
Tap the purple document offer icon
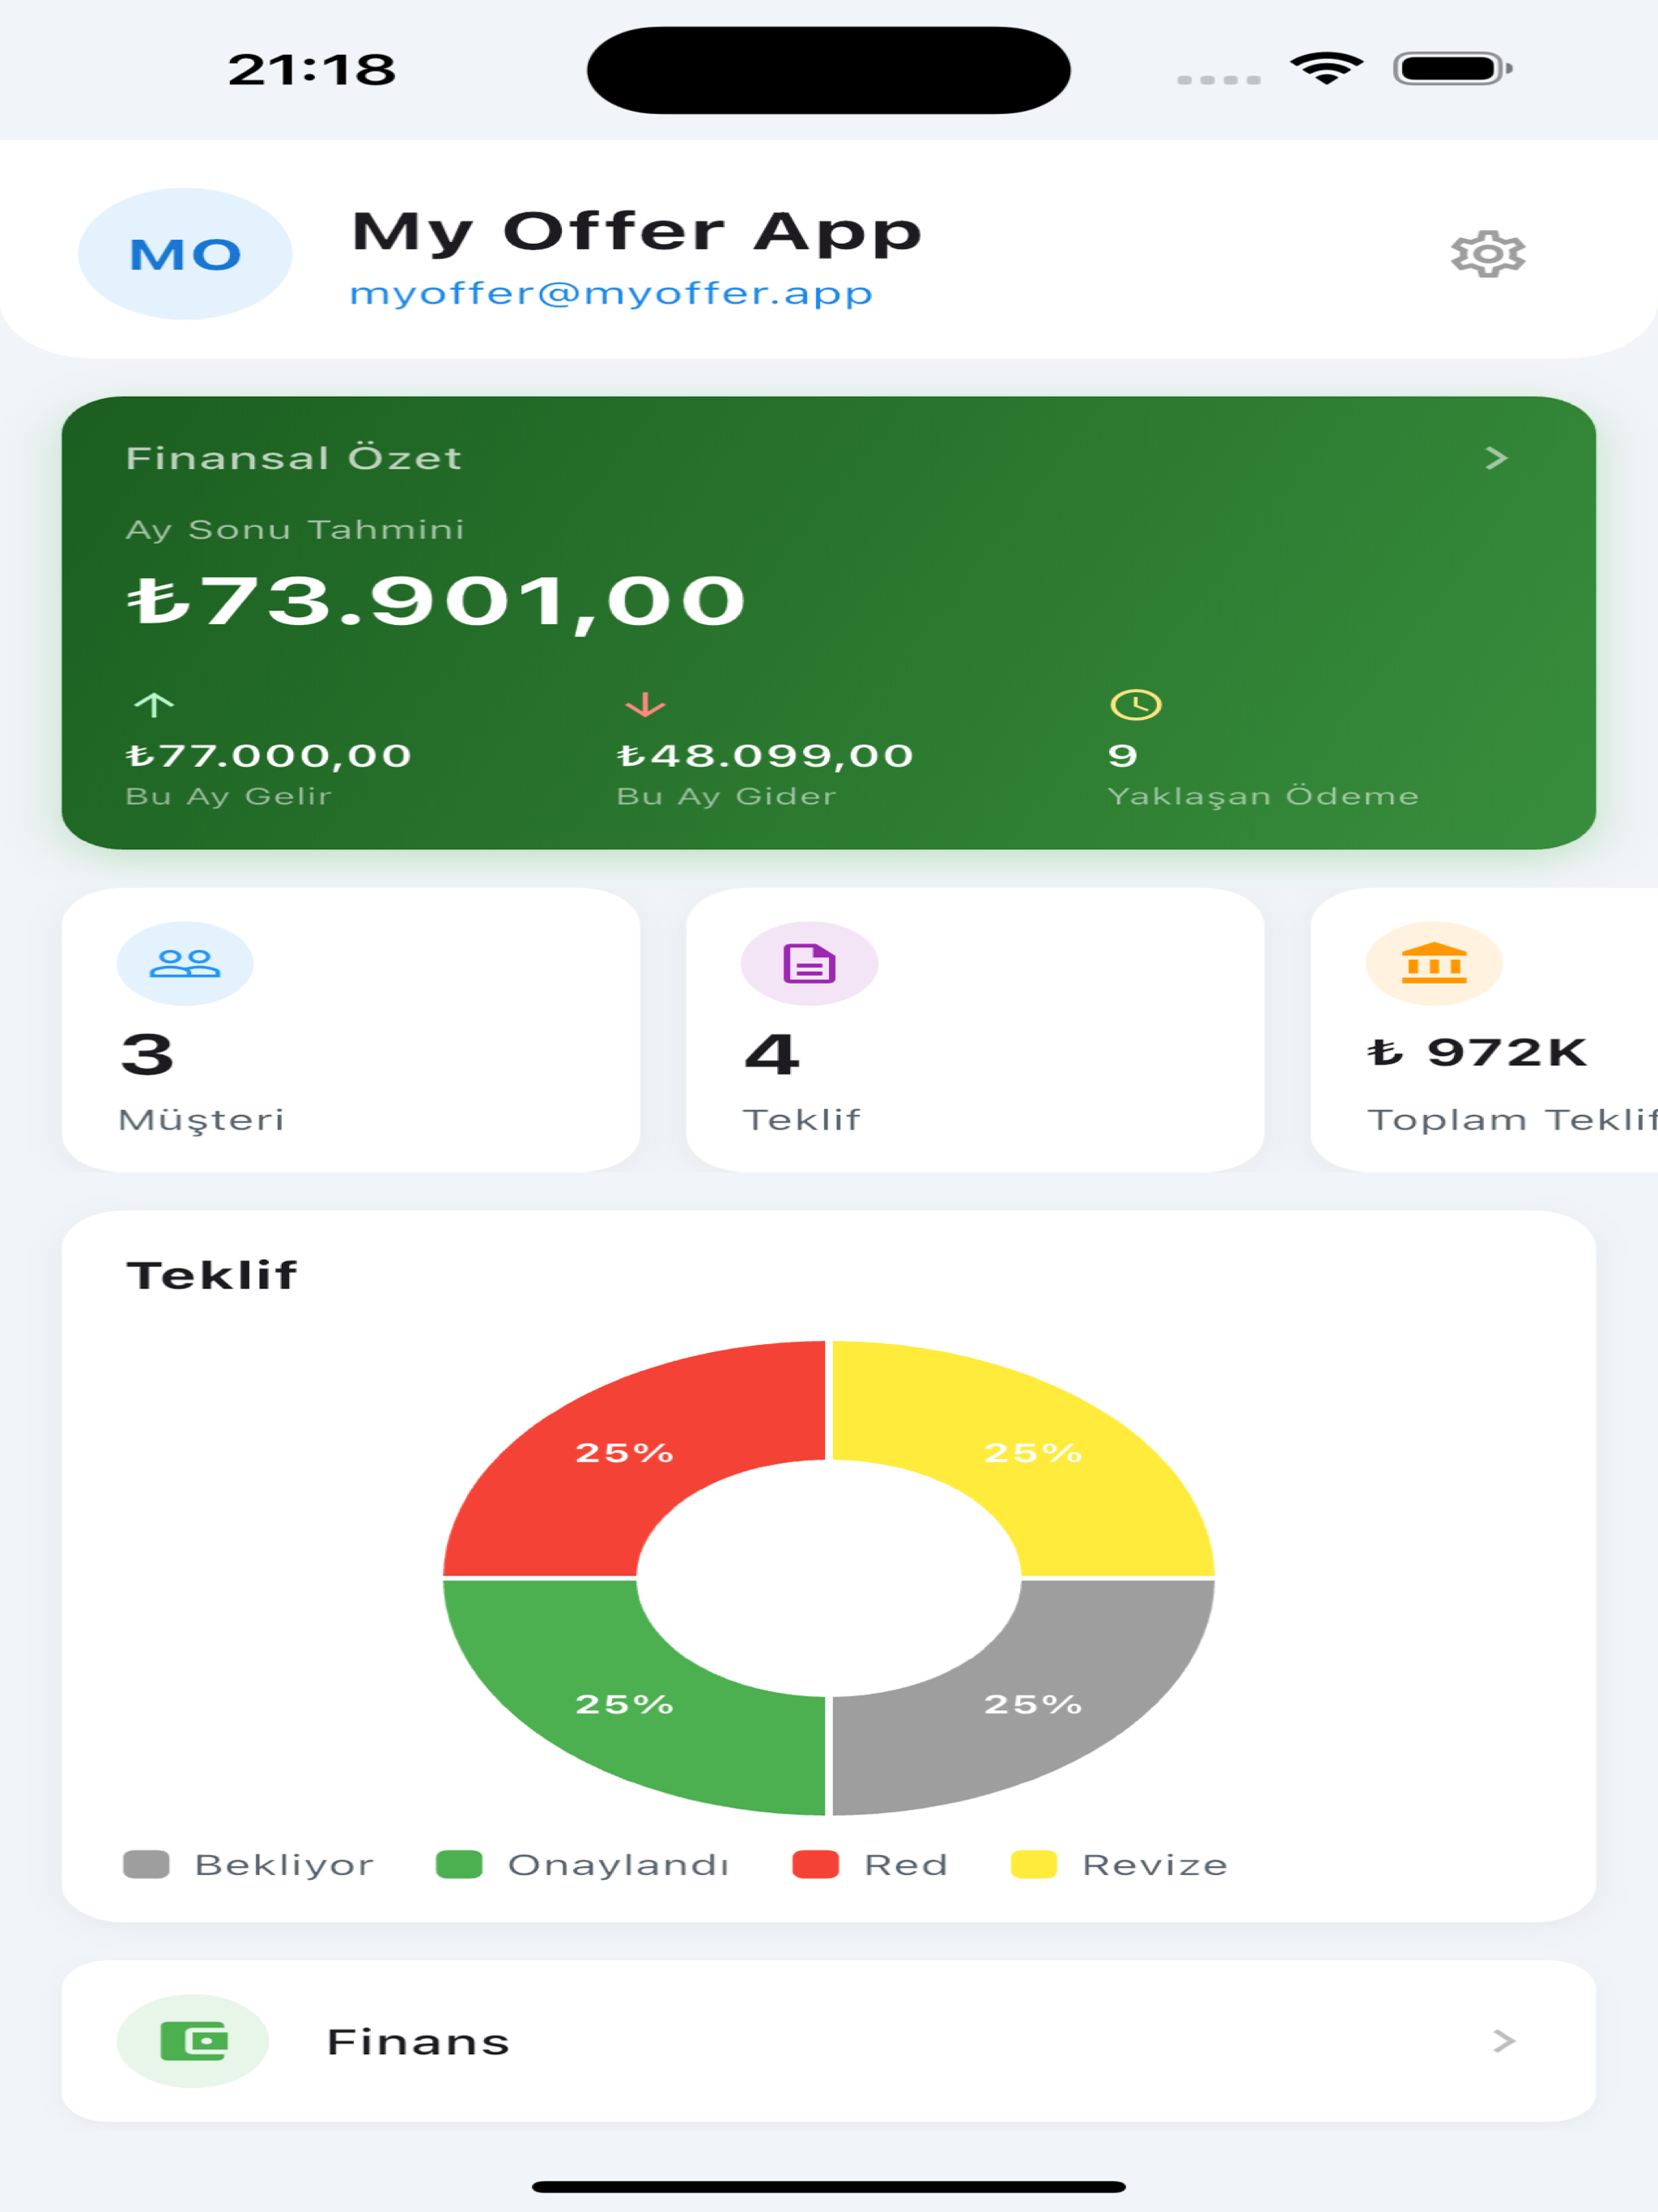point(809,963)
